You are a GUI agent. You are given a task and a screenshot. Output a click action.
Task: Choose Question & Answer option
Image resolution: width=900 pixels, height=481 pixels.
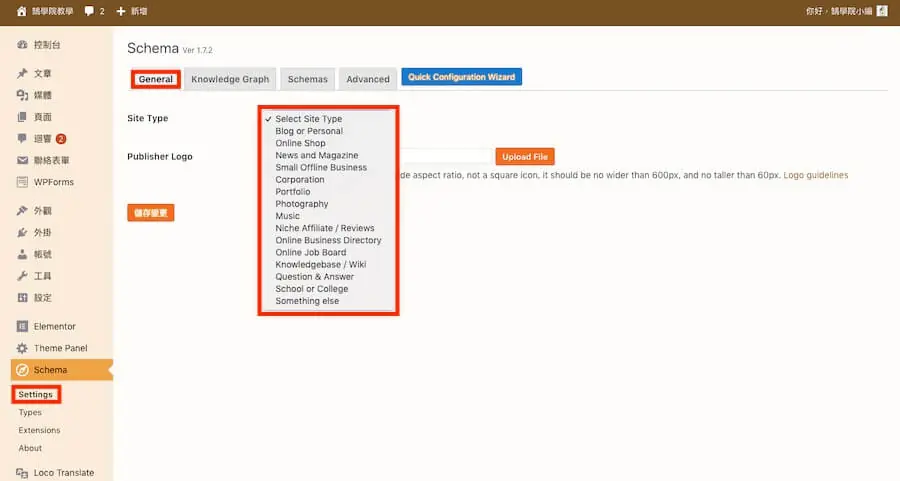[x=315, y=276]
